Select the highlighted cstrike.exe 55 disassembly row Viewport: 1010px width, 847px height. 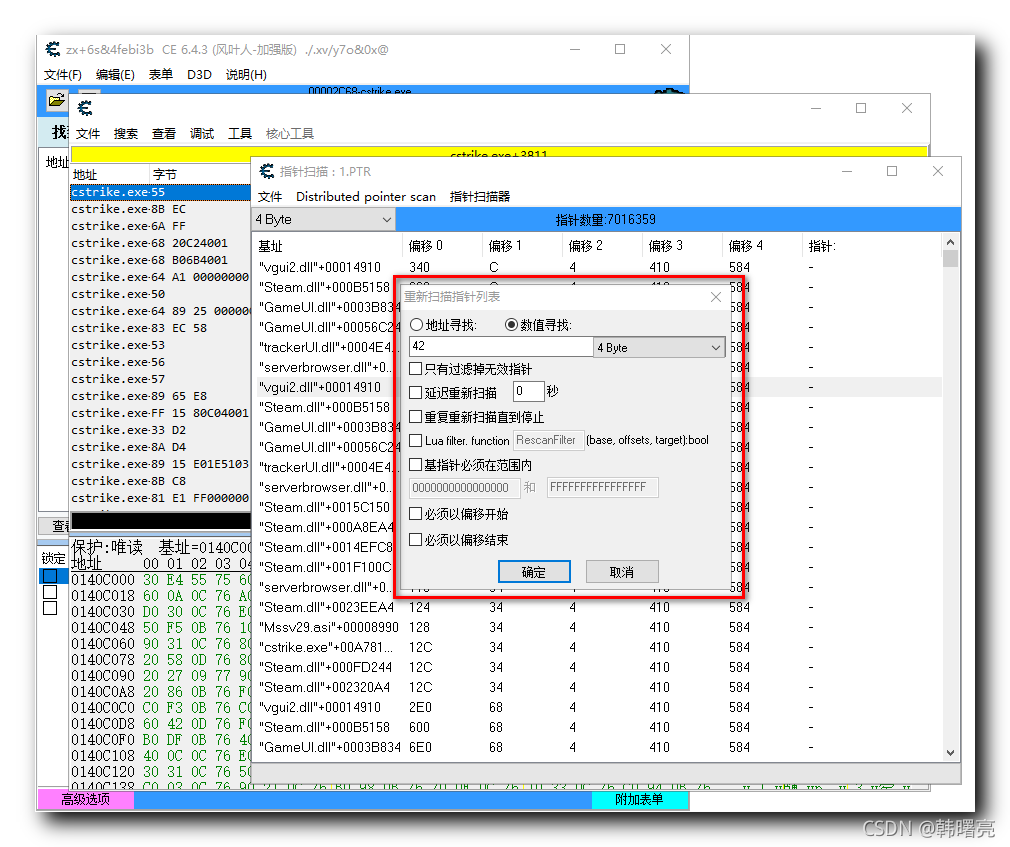[x=160, y=192]
